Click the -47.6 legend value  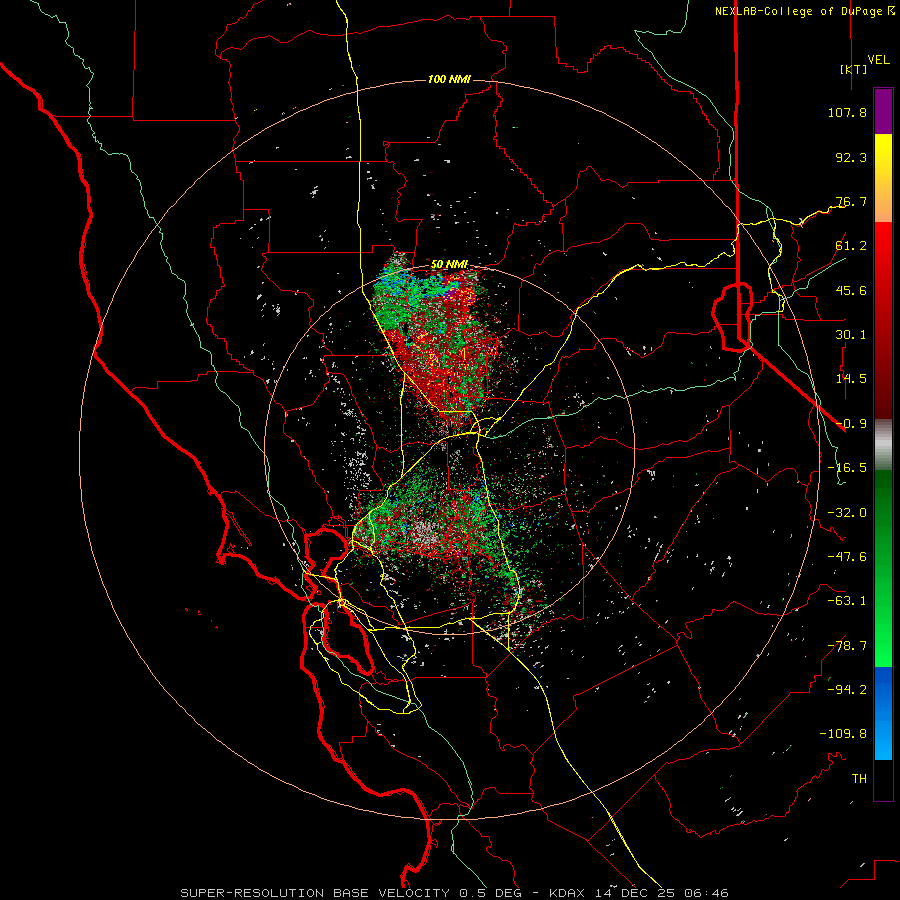[x=847, y=557]
